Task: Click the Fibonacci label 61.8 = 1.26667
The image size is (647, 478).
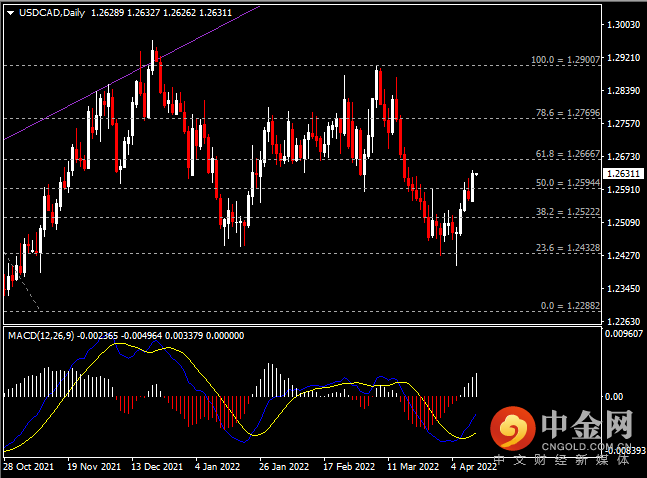Action: tap(568, 154)
